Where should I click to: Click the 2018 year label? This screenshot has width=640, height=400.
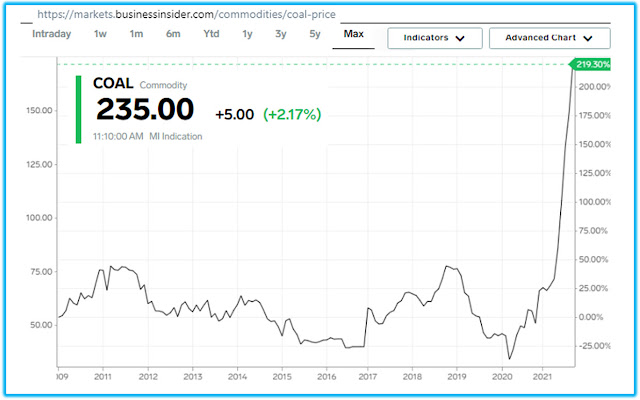coord(412,377)
